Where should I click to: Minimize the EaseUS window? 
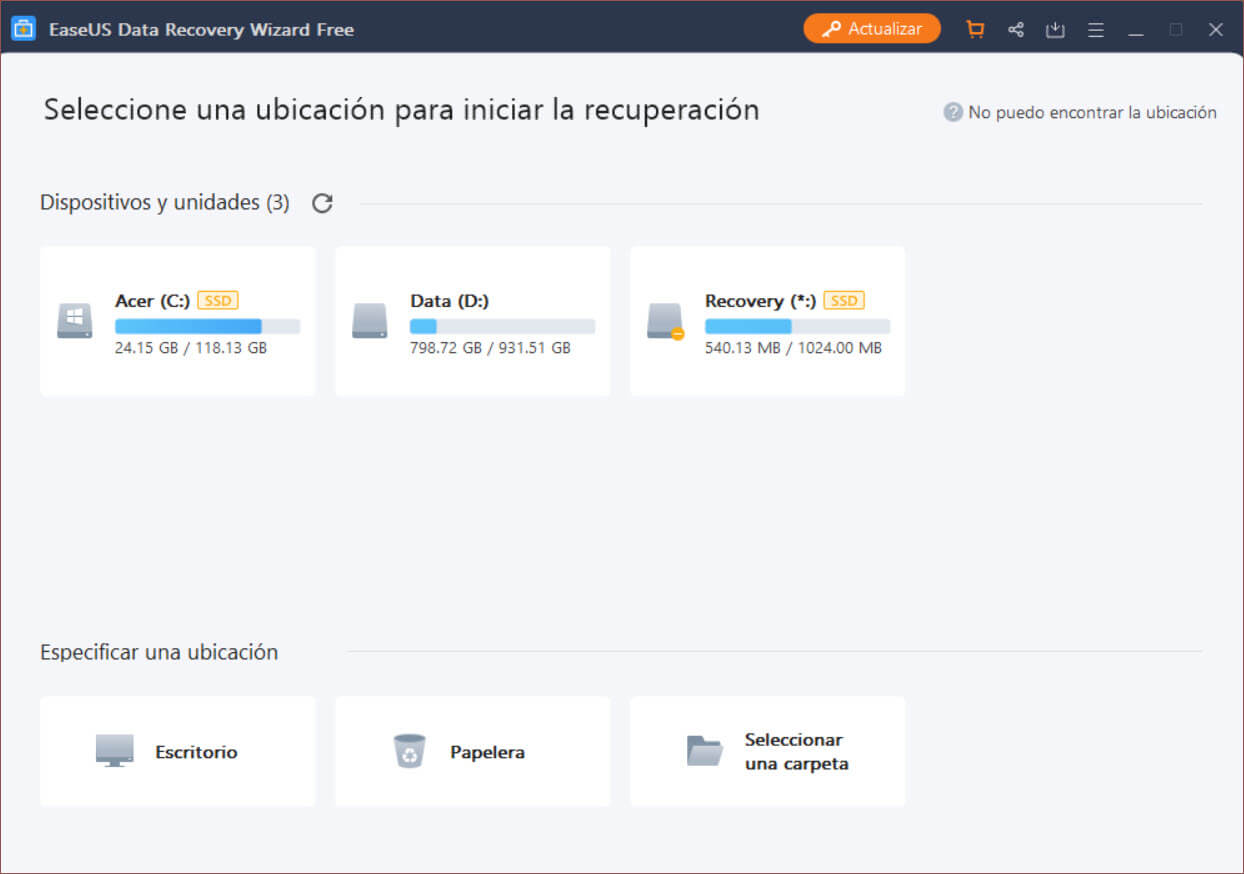click(x=1136, y=29)
